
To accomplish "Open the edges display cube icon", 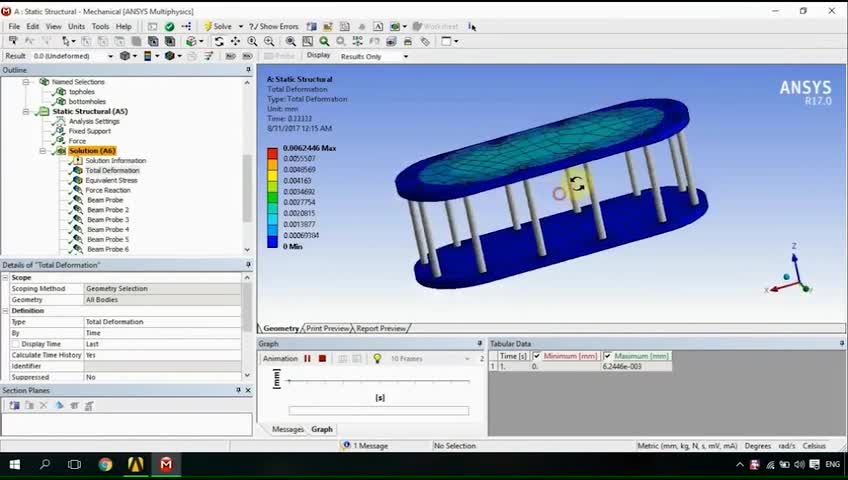I will click(170, 56).
